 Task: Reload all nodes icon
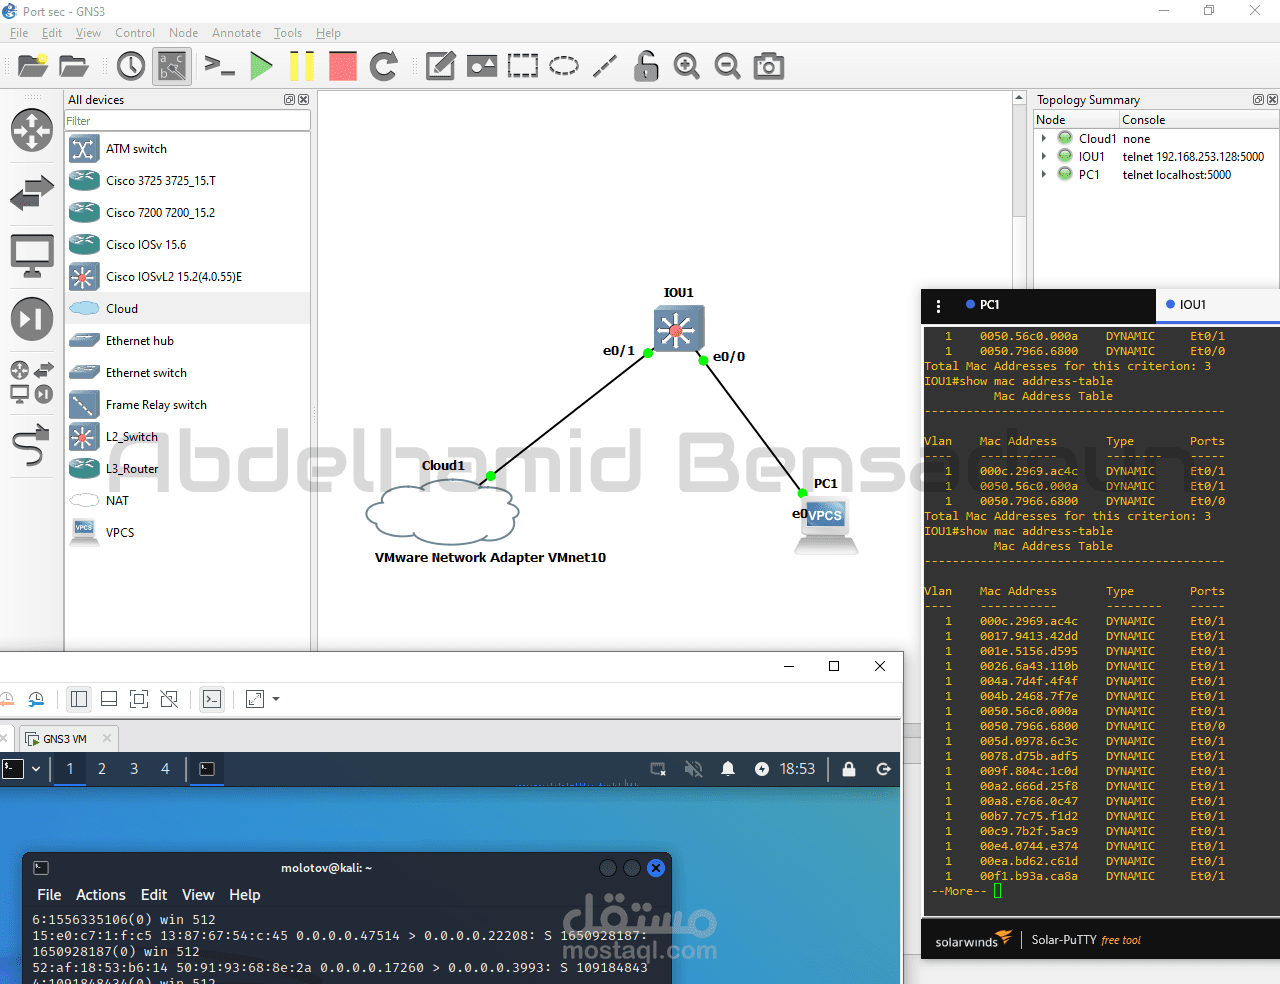coord(383,66)
